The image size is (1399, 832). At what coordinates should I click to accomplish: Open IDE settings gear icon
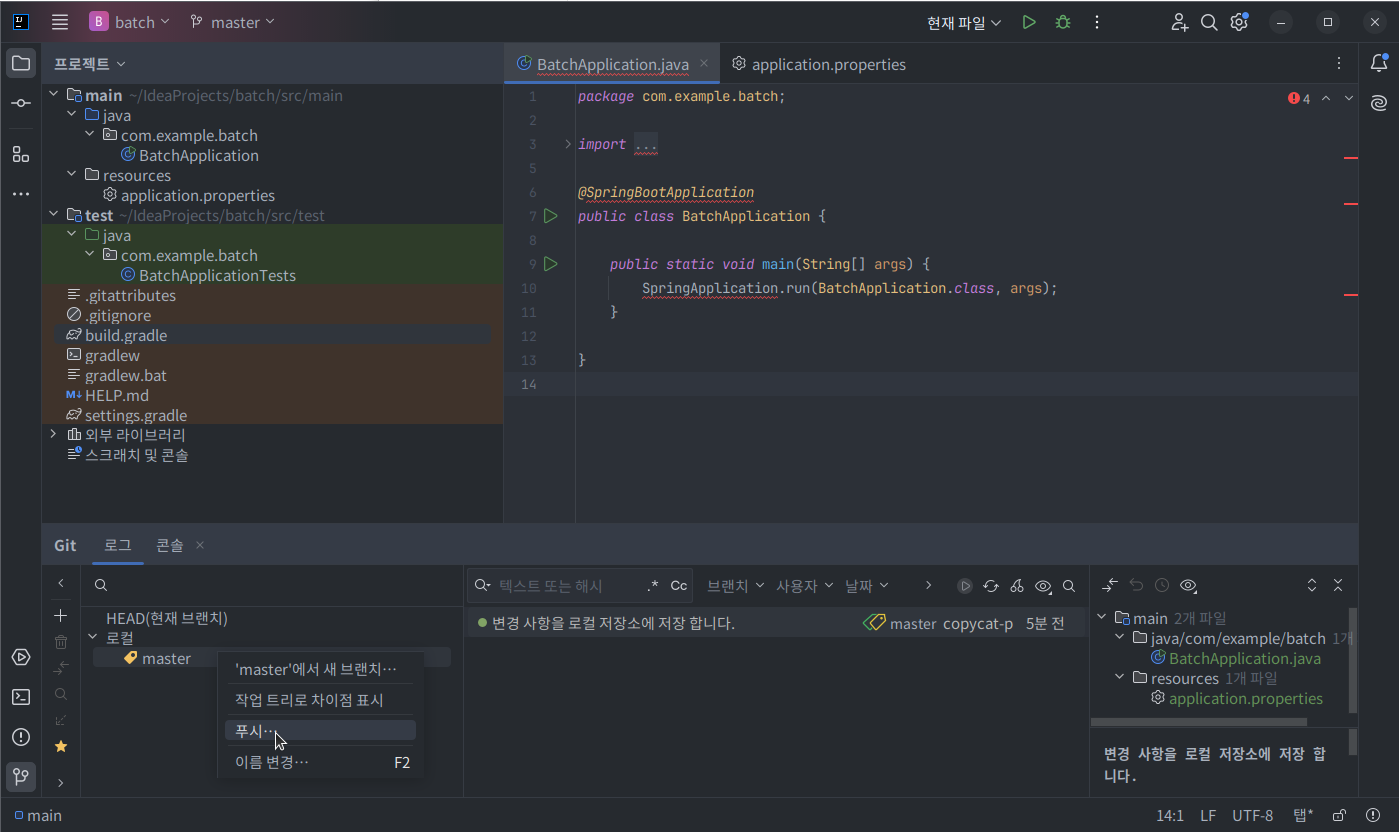[x=1240, y=22]
